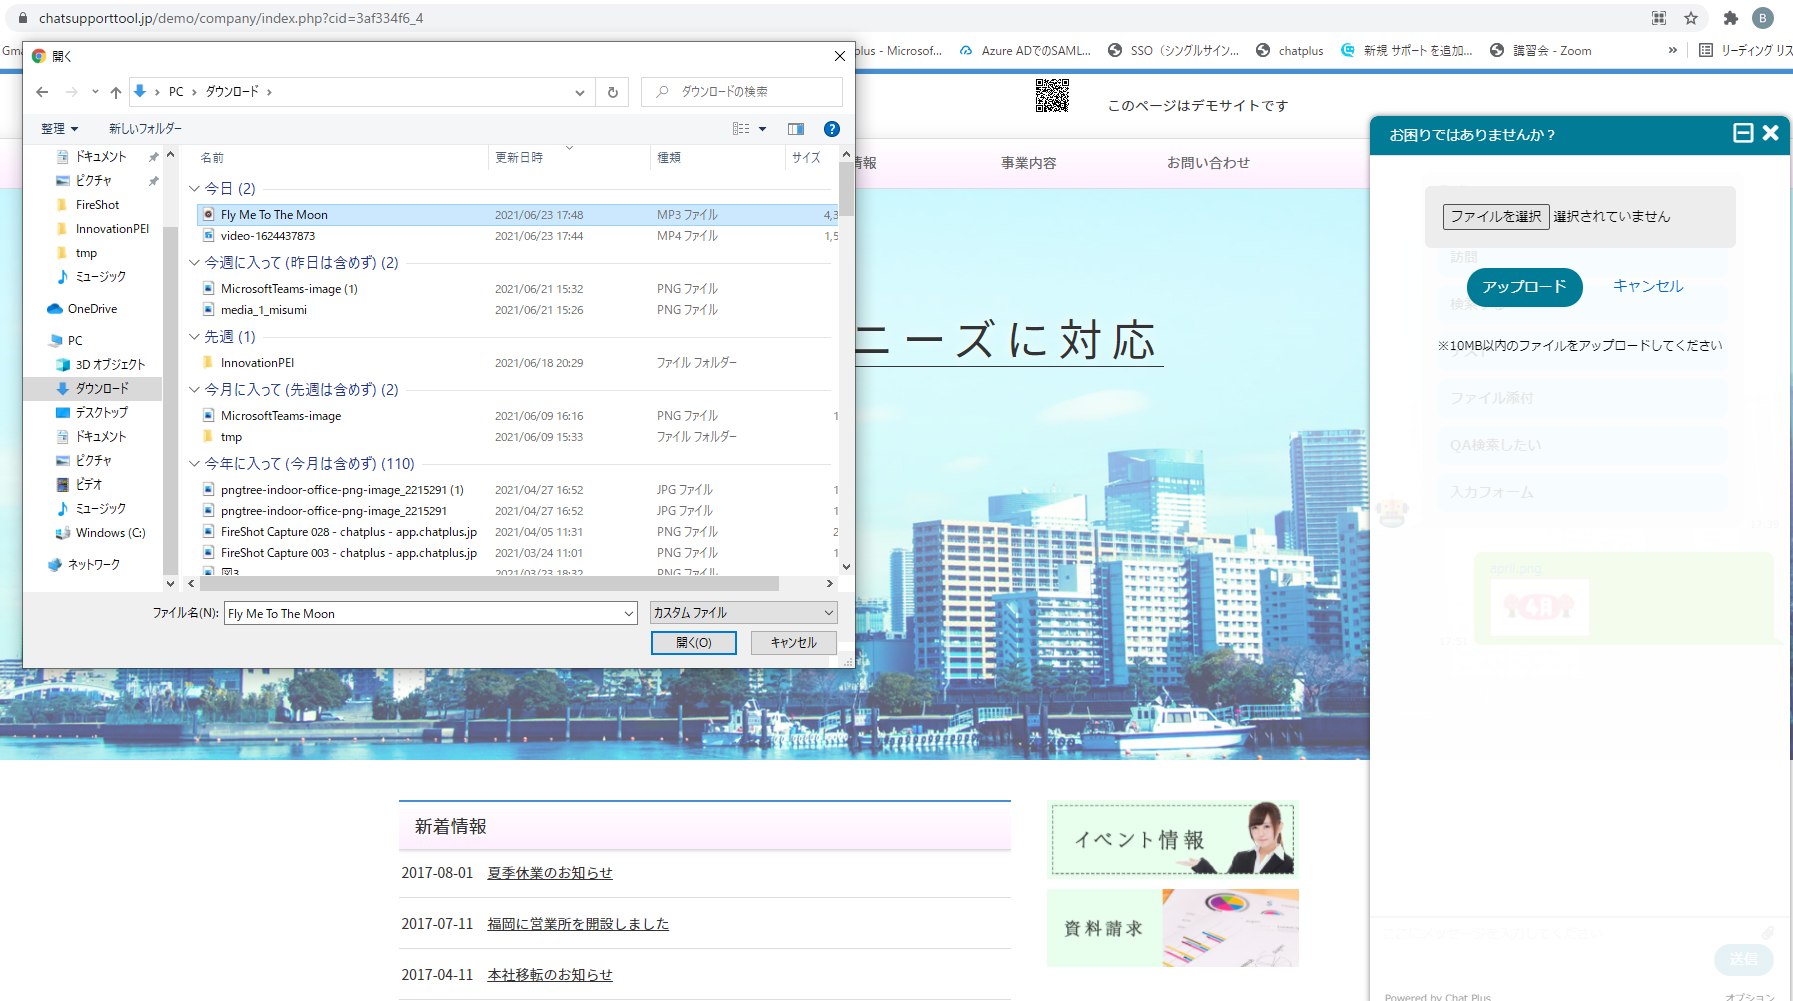Click the back arrow in file dialog

click(42, 92)
